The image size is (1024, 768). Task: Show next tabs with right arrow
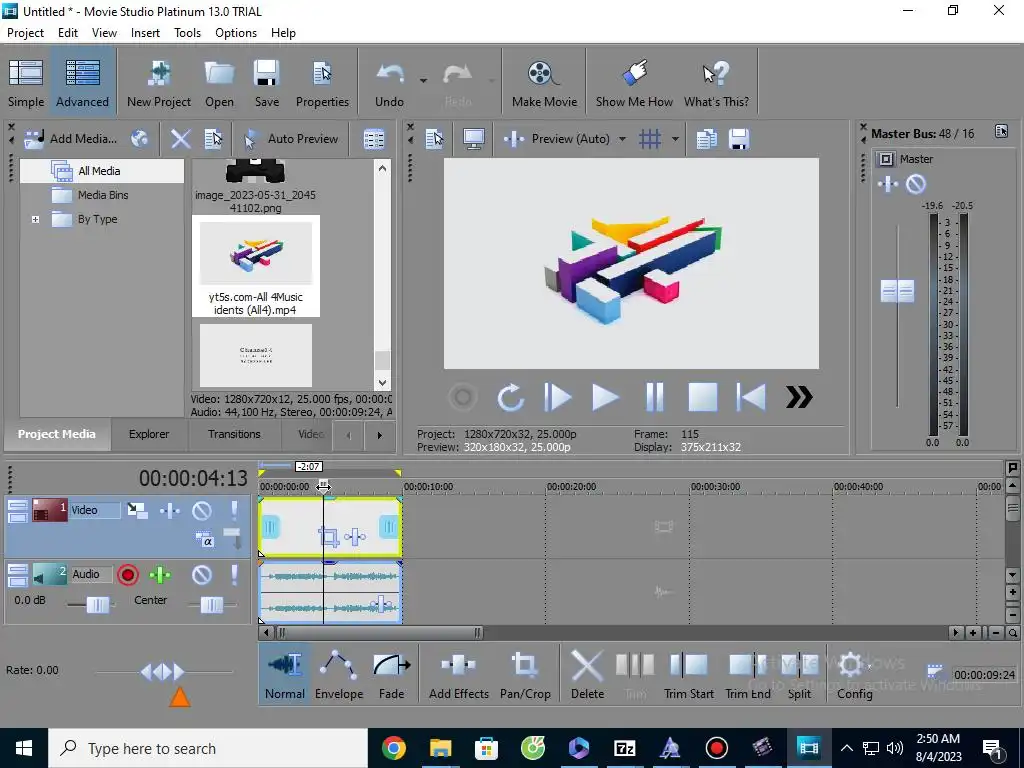pyautogui.click(x=379, y=435)
